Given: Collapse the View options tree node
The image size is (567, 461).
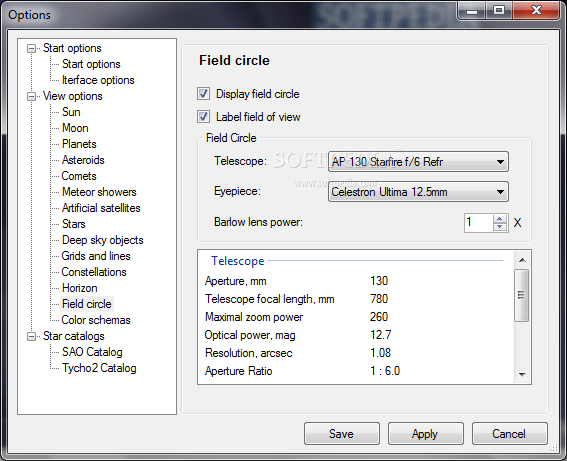Looking at the screenshot, I should [x=32, y=97].
